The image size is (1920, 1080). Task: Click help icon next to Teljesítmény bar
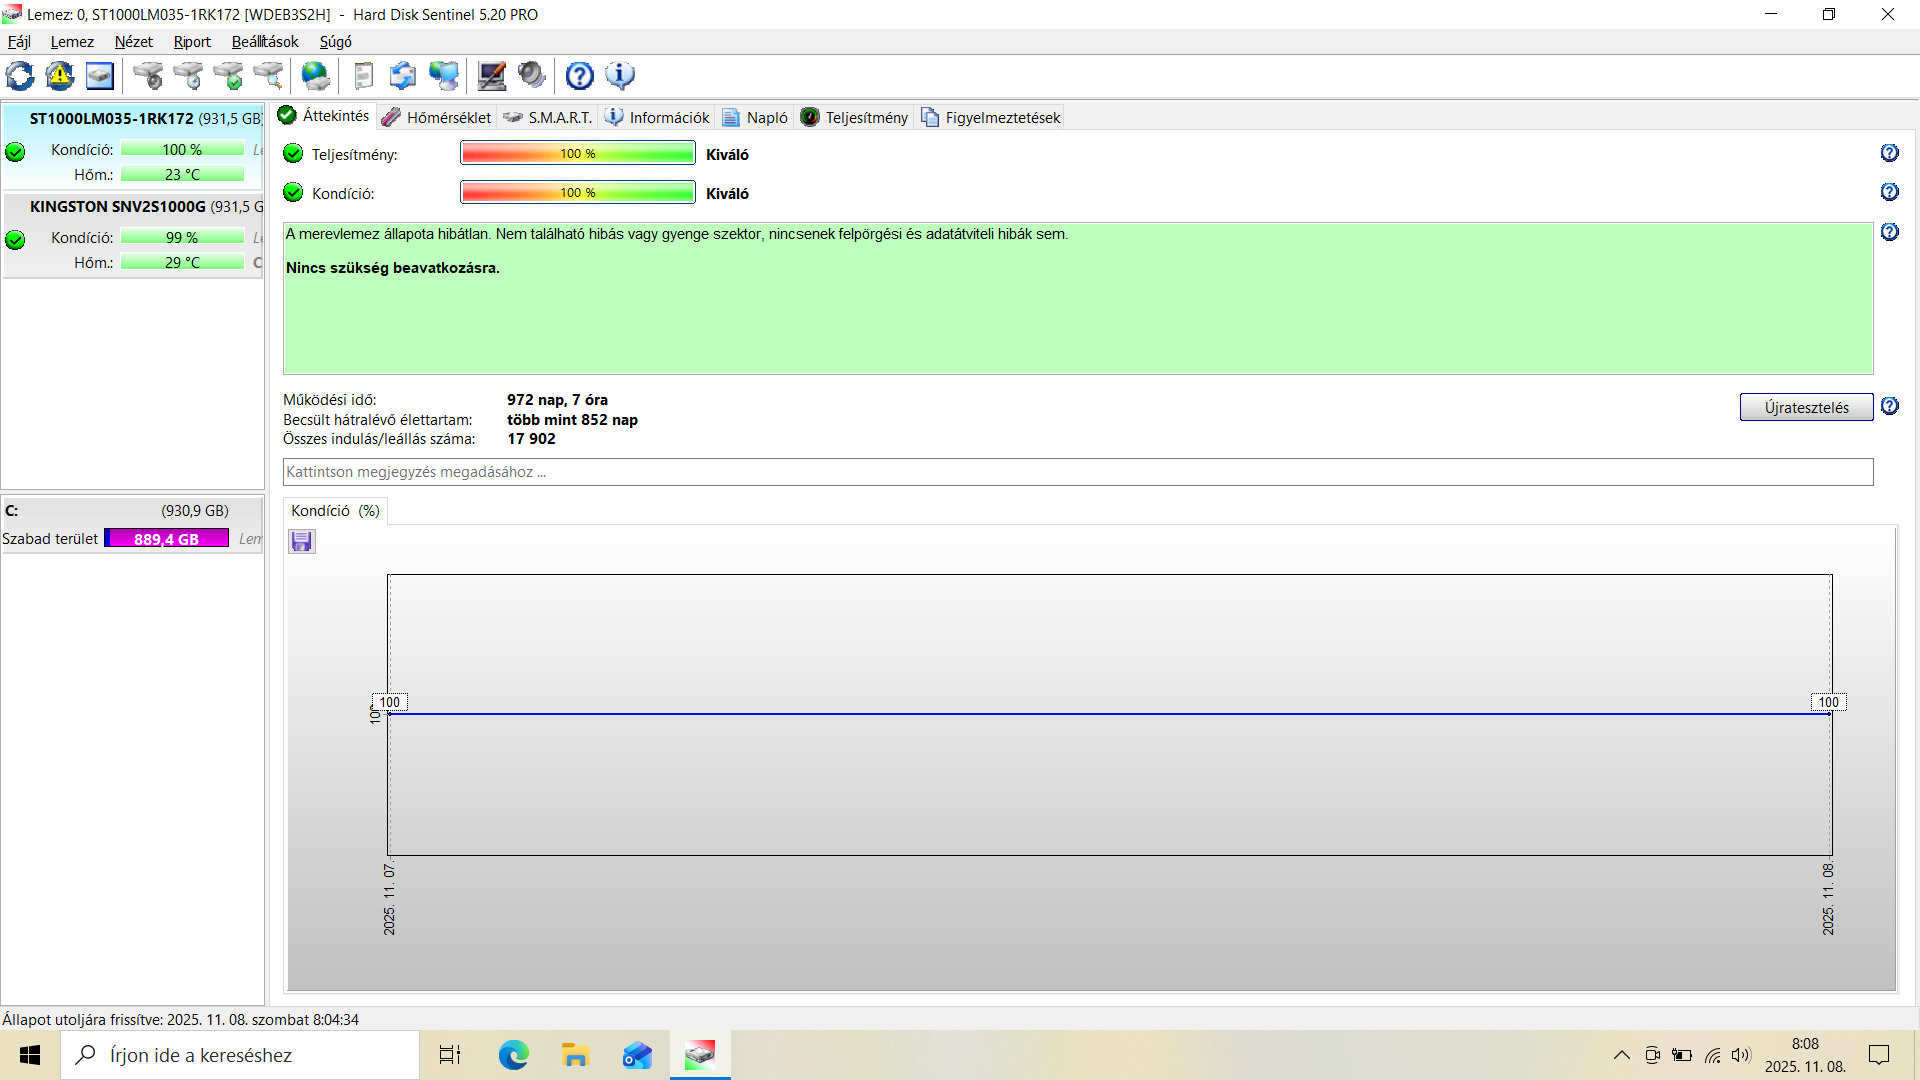click(x=1889, y=153)
